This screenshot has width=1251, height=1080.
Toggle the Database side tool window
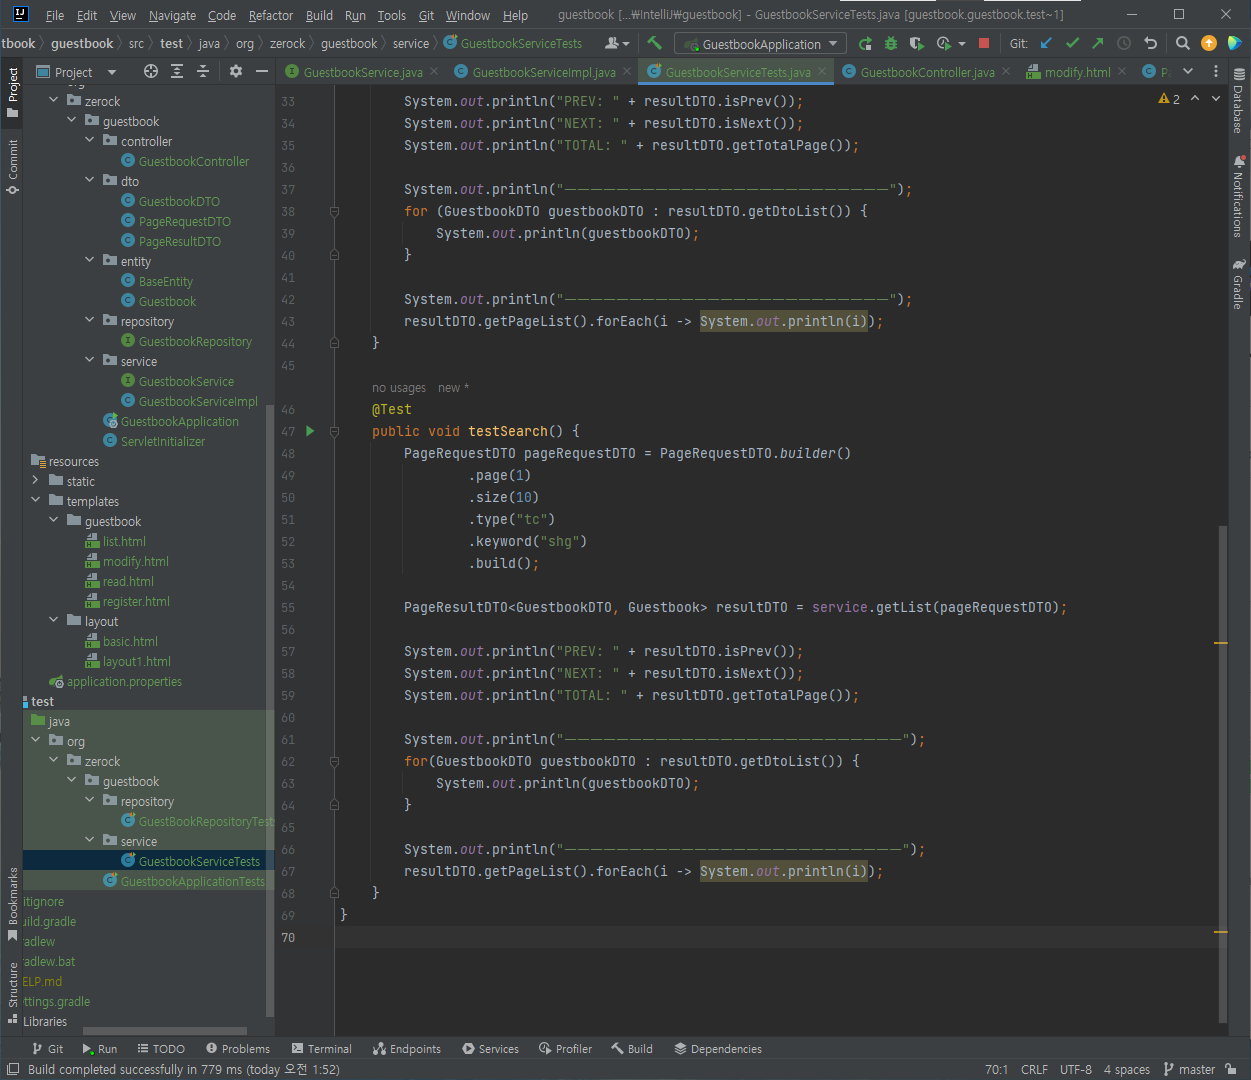click(x=1238, y=101)
